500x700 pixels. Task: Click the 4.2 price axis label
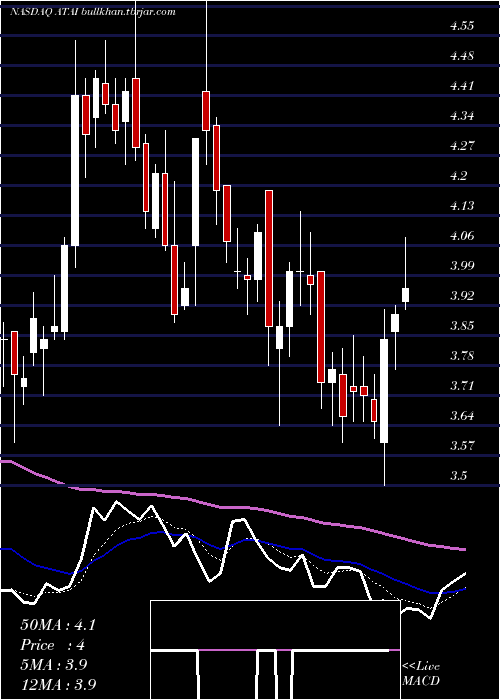point(458,176)
